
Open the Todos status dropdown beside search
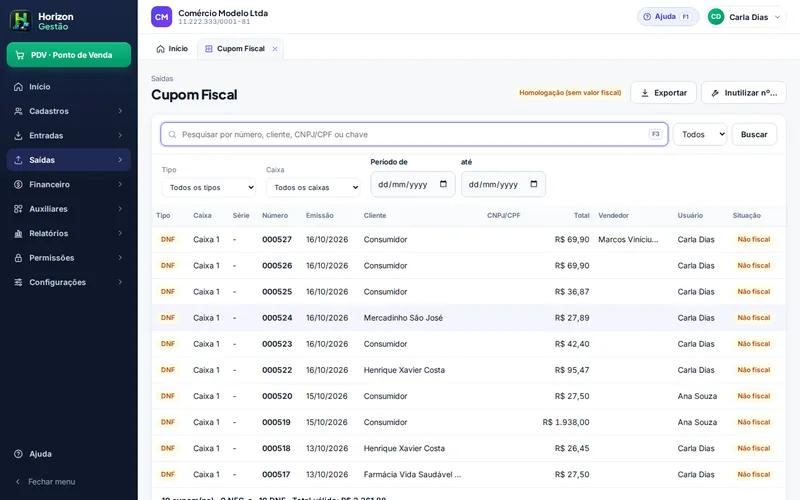(700, 134)
